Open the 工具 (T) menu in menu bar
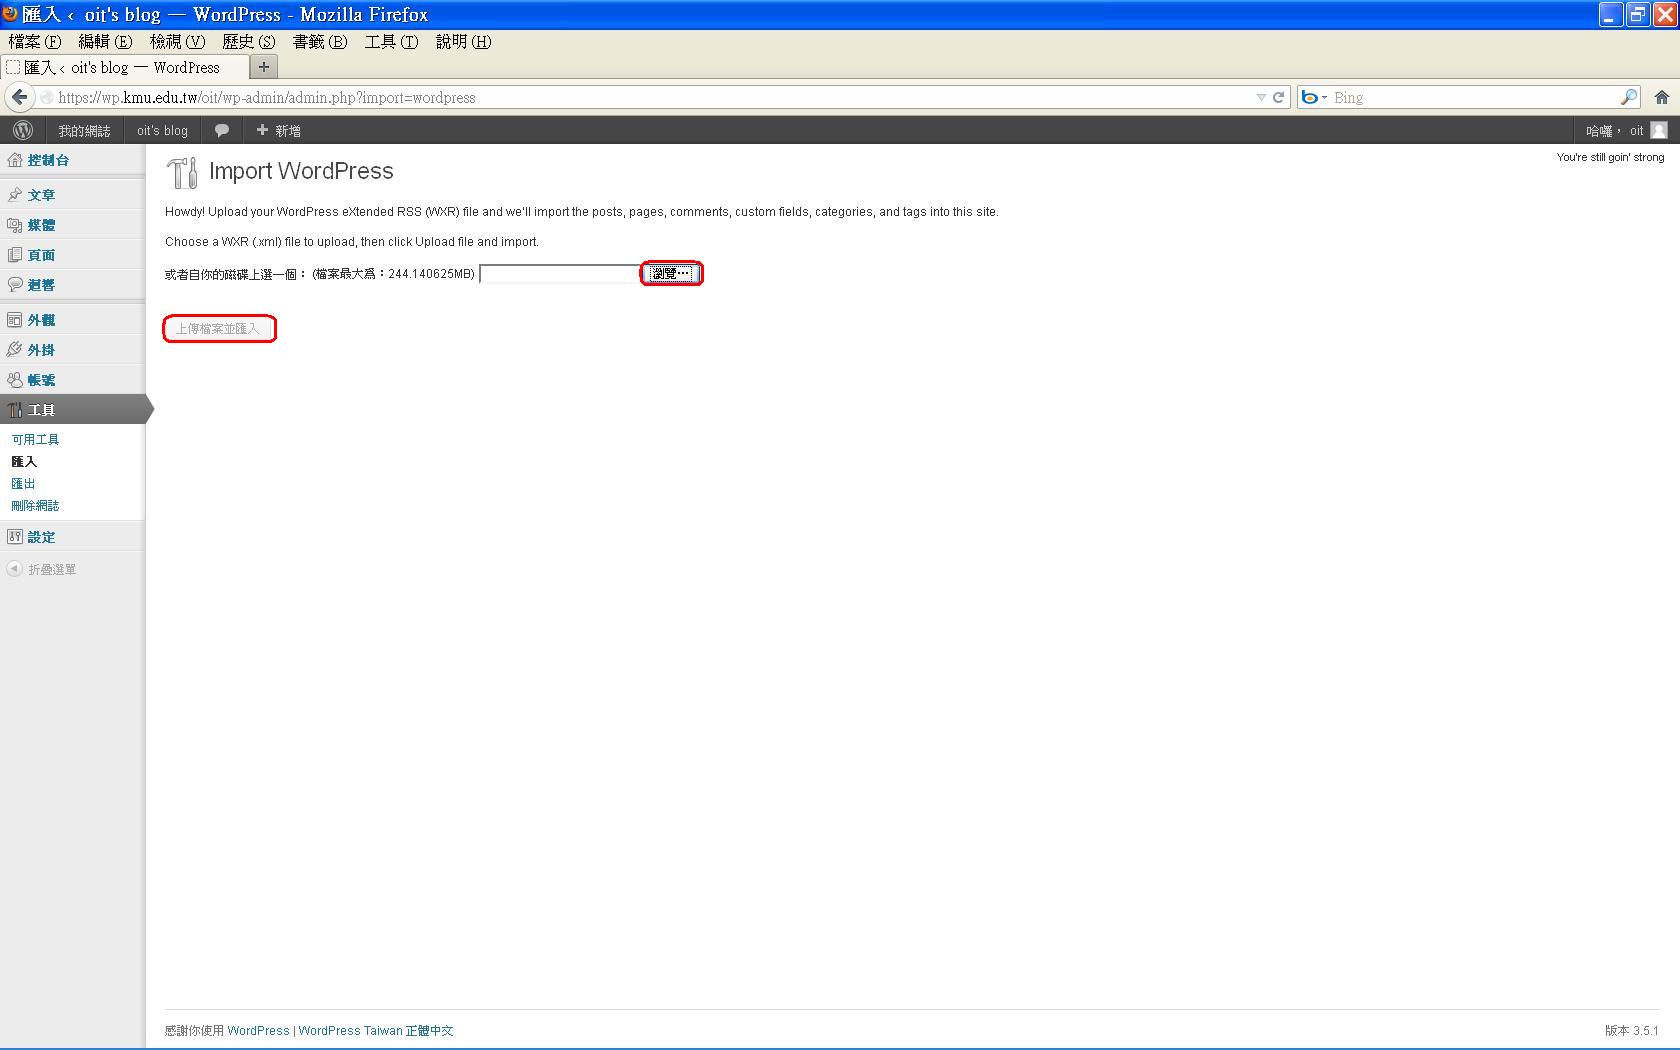The width and height of the screenshot is (1680, 1050). 391,41
